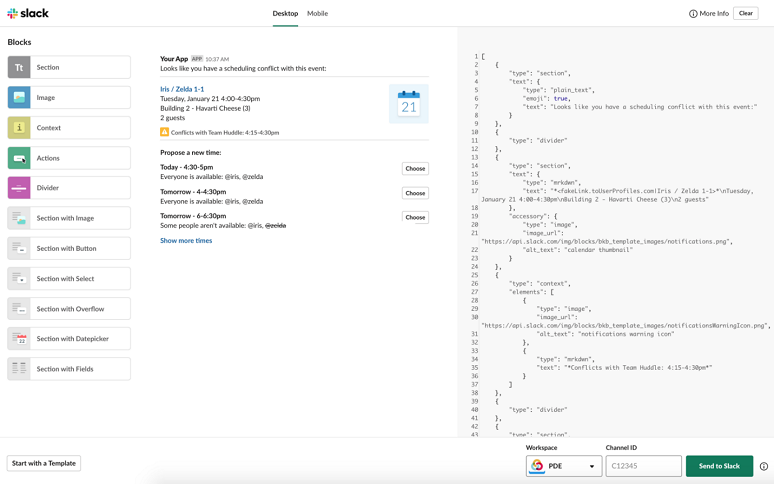Image resolution: width=774 pixels, height=484 pixels.
Task: Add a Context block icon
Action: [19, 128]
